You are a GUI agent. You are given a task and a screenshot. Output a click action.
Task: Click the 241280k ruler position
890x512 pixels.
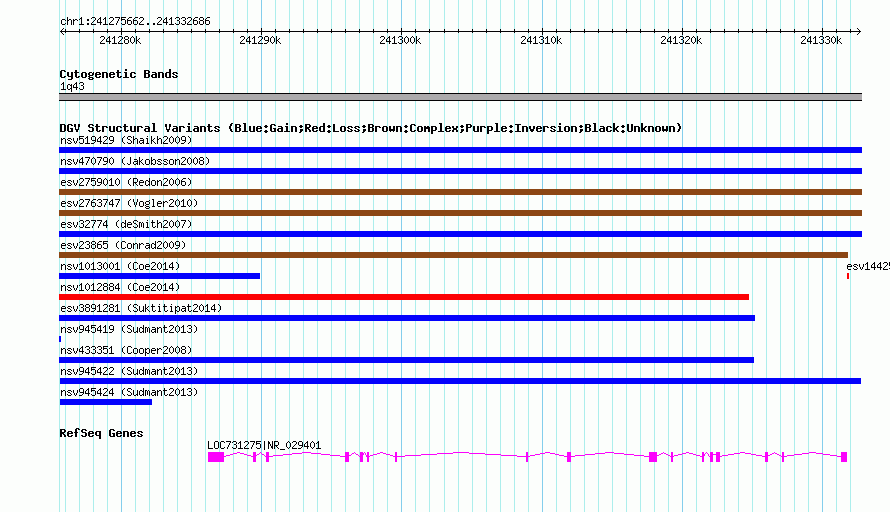tap(120, 40)
